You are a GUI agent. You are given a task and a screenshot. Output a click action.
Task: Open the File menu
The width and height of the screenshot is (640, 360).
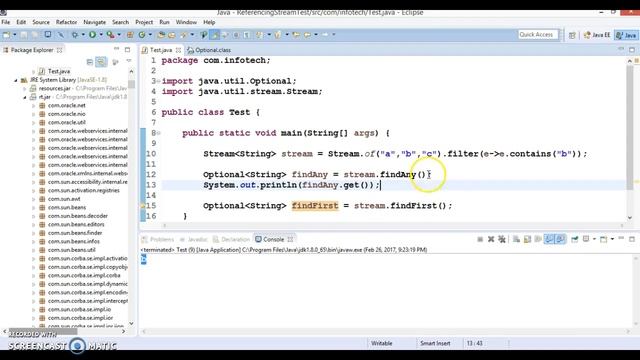(6, 22)
